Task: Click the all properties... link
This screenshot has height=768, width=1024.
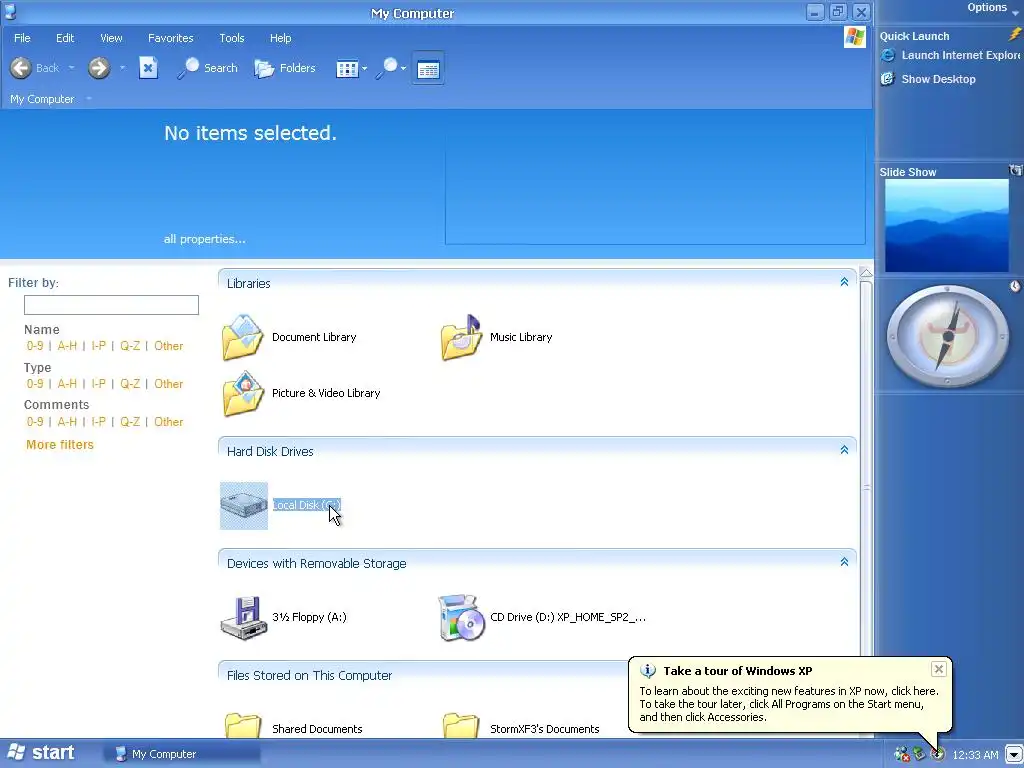Action: [x=204, y=239]
